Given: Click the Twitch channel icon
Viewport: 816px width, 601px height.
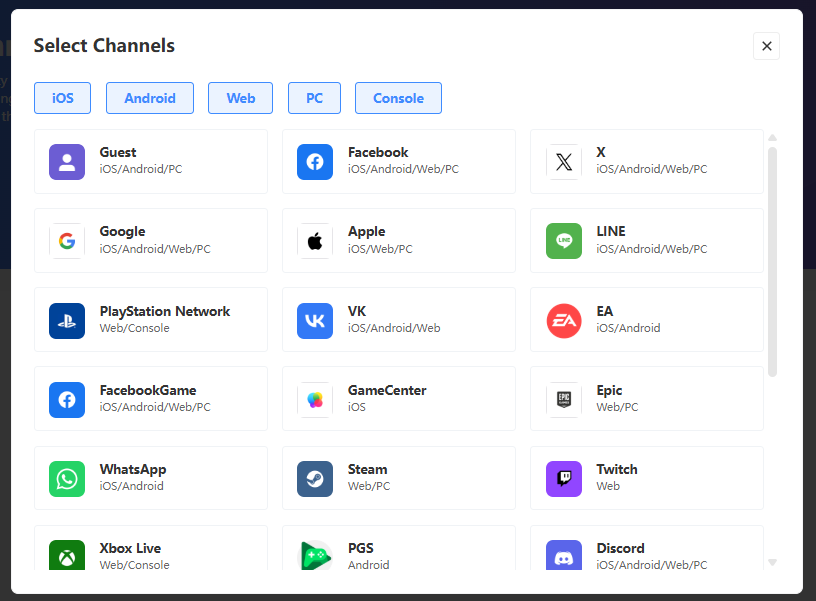Looking at the screenshot, I should (x=563, y=478).
